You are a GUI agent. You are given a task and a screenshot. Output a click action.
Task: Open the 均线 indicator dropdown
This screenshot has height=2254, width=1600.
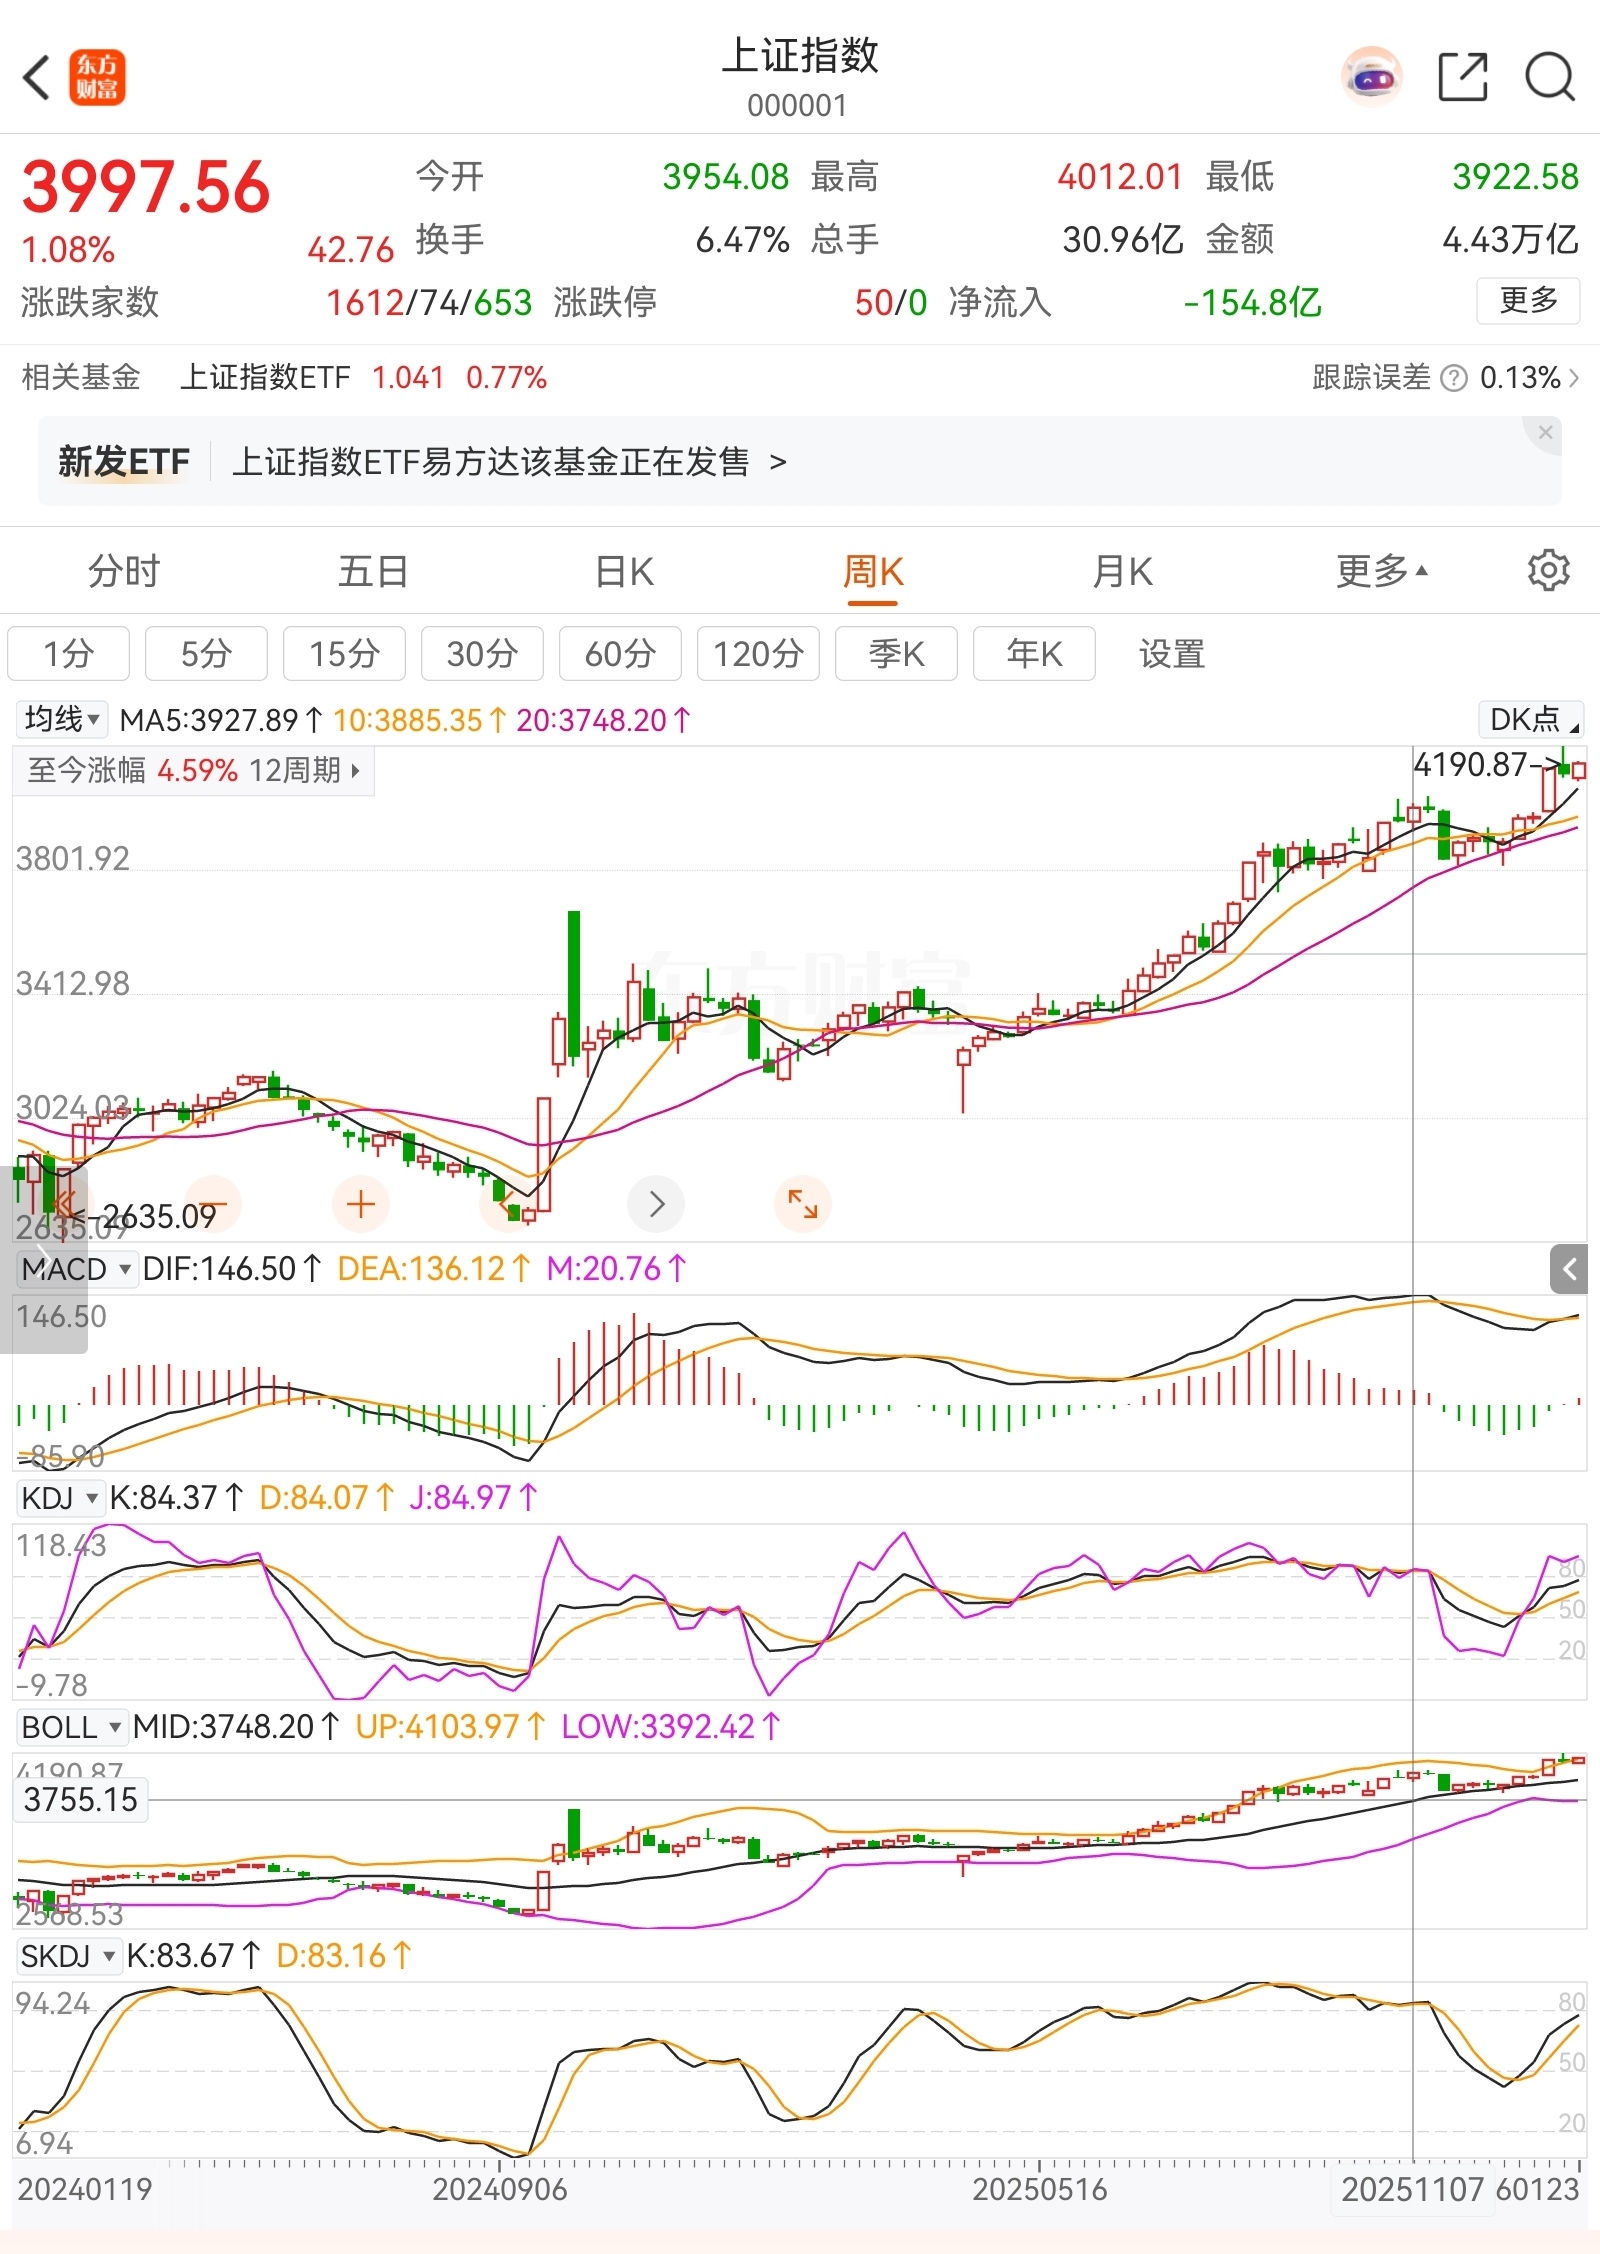pyautogui.click(x=61, y=719)
